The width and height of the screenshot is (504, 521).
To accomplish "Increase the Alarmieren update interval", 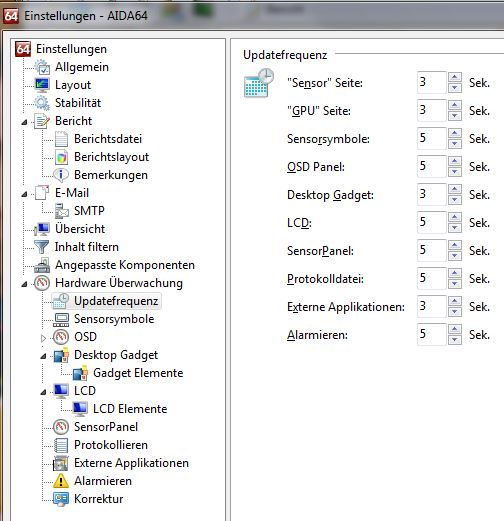I will pyautogui.click(x=455, y=329).
